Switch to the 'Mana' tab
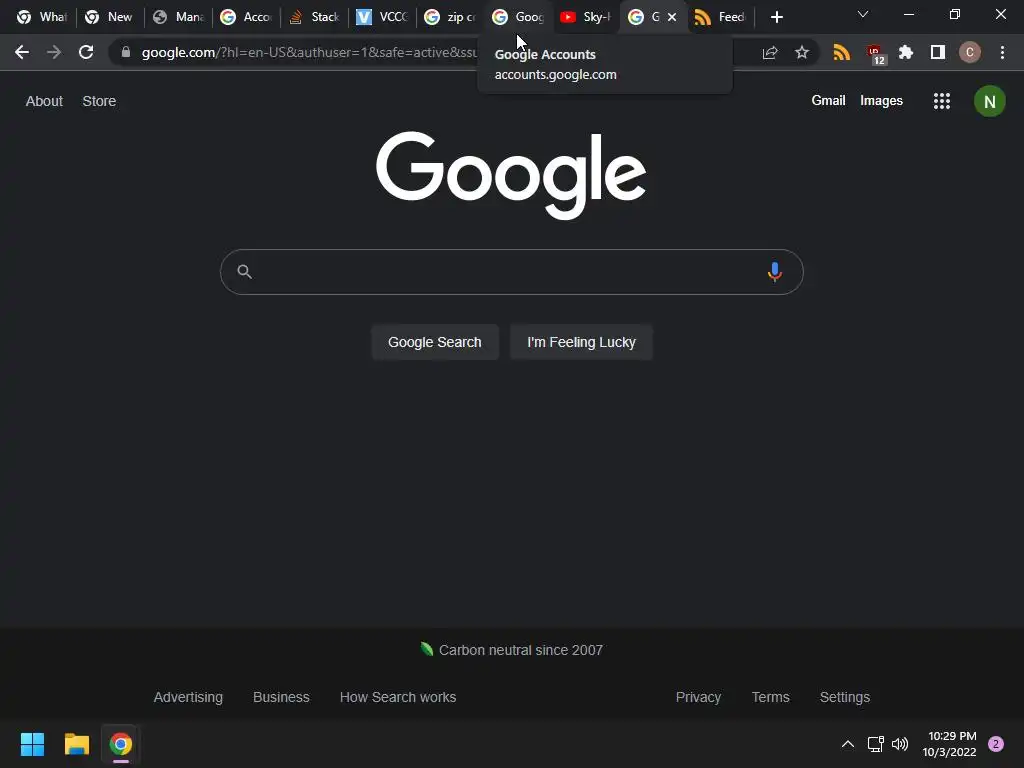1024x768 pixels. 178,17
